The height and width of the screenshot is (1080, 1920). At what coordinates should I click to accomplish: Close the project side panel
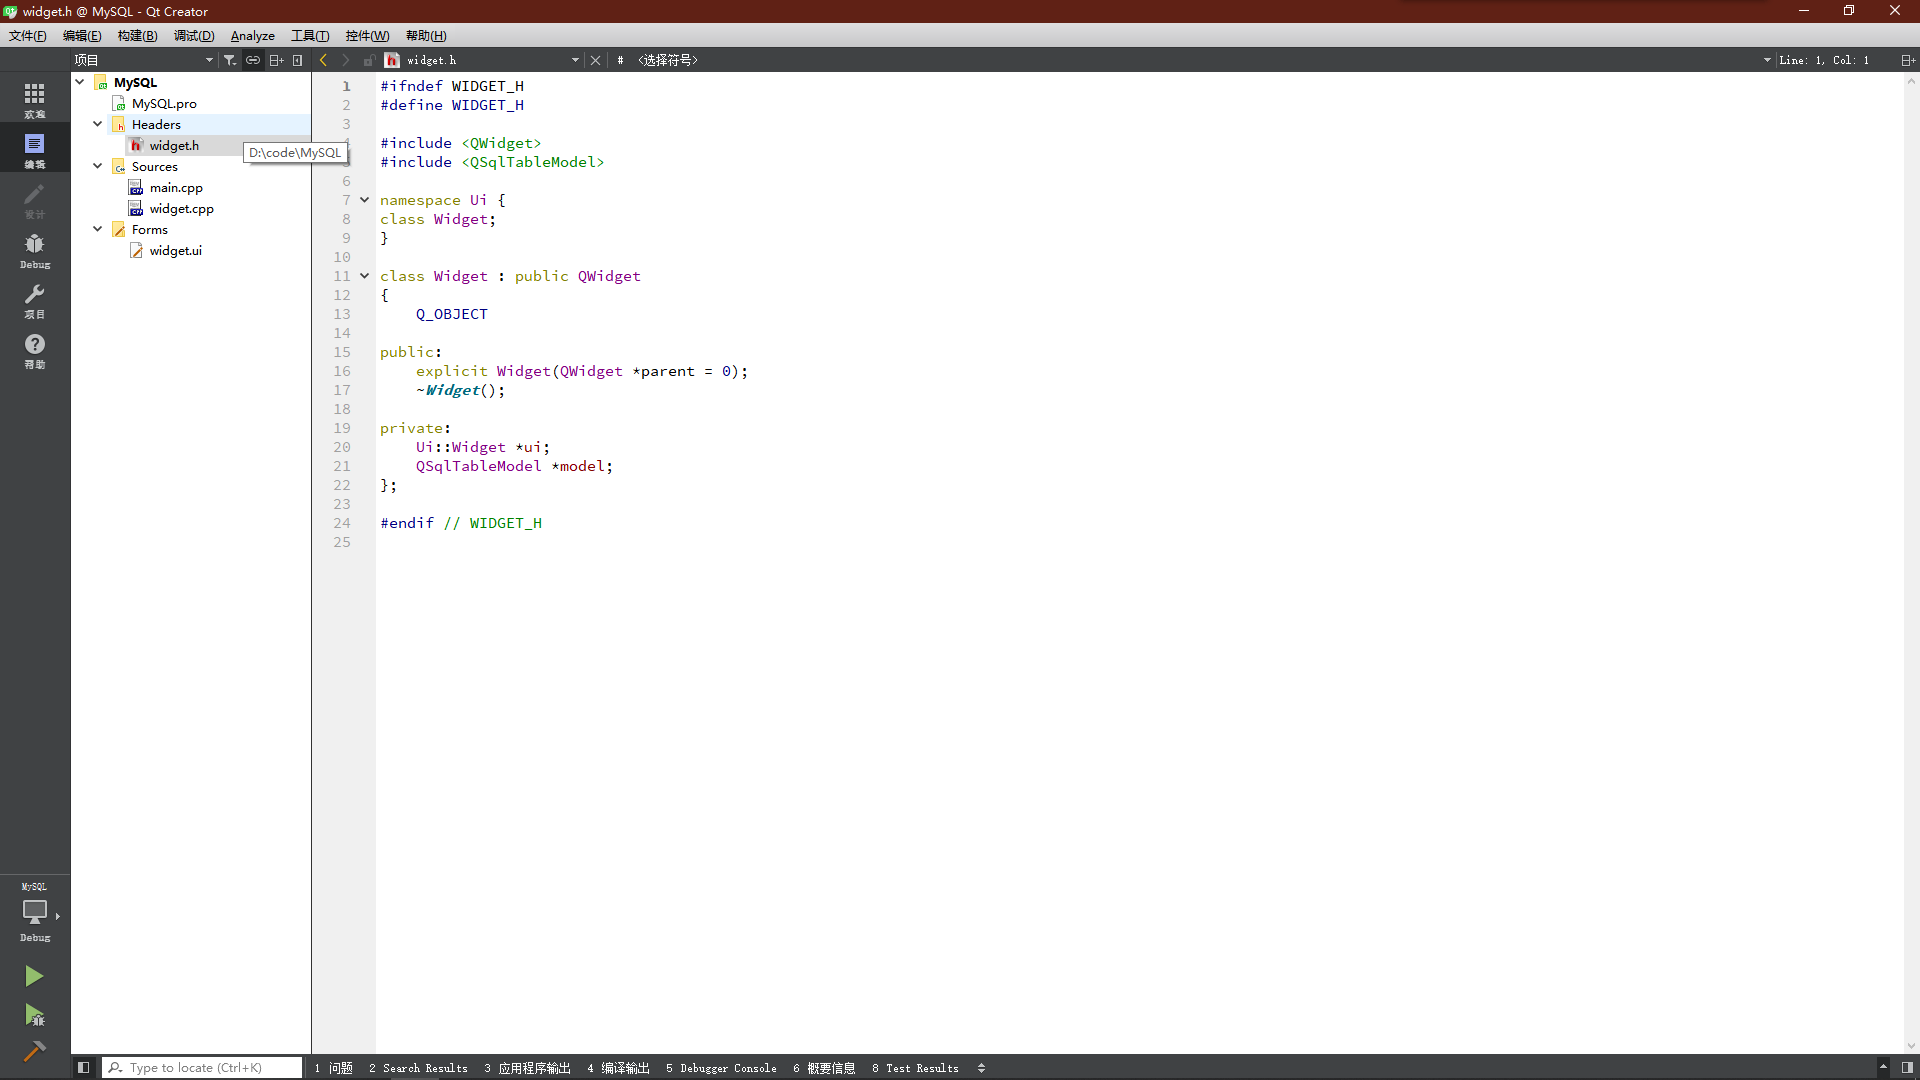pos(298,60)
